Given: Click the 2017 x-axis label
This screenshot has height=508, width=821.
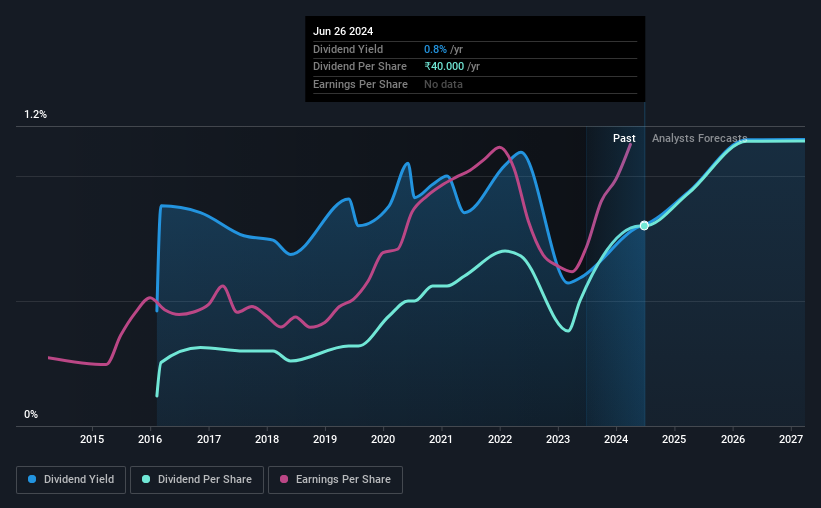Looking at the screenshot, I should click(x=209, y=439).
